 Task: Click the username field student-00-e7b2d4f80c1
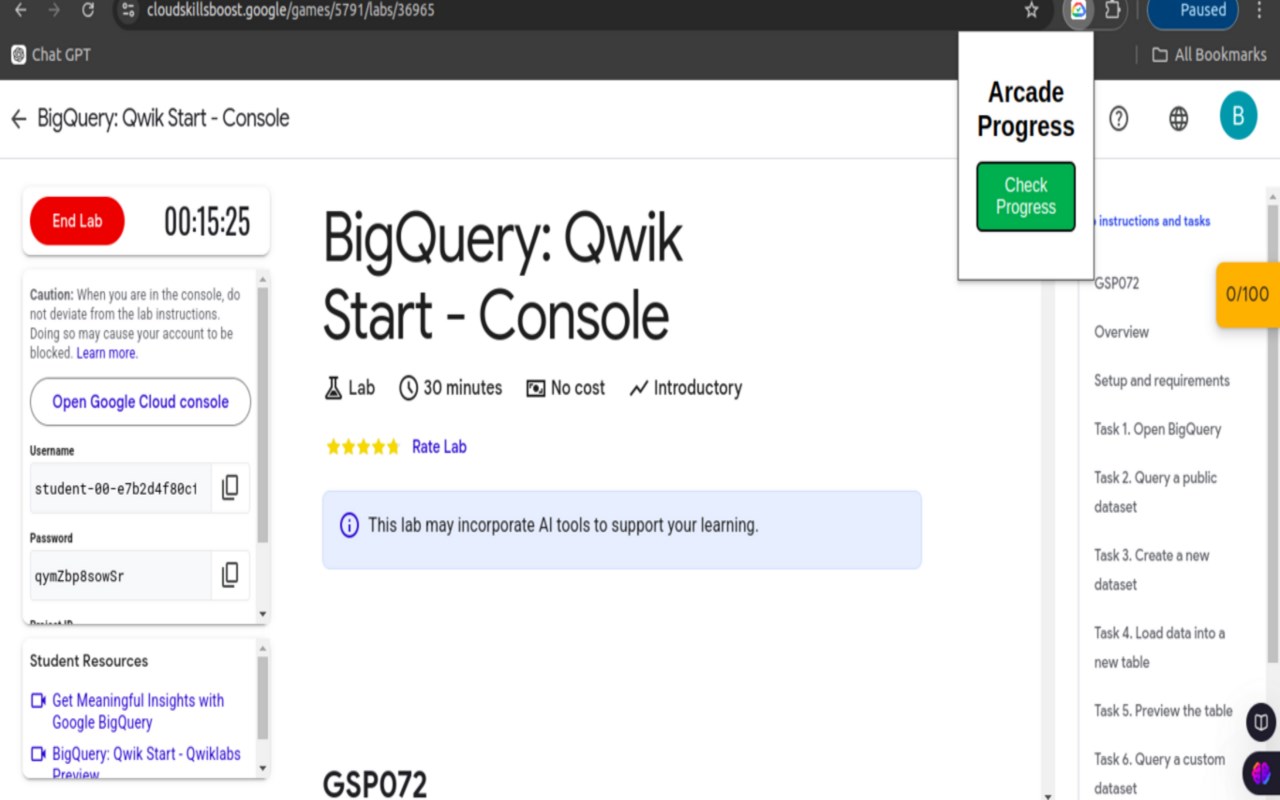120,488
